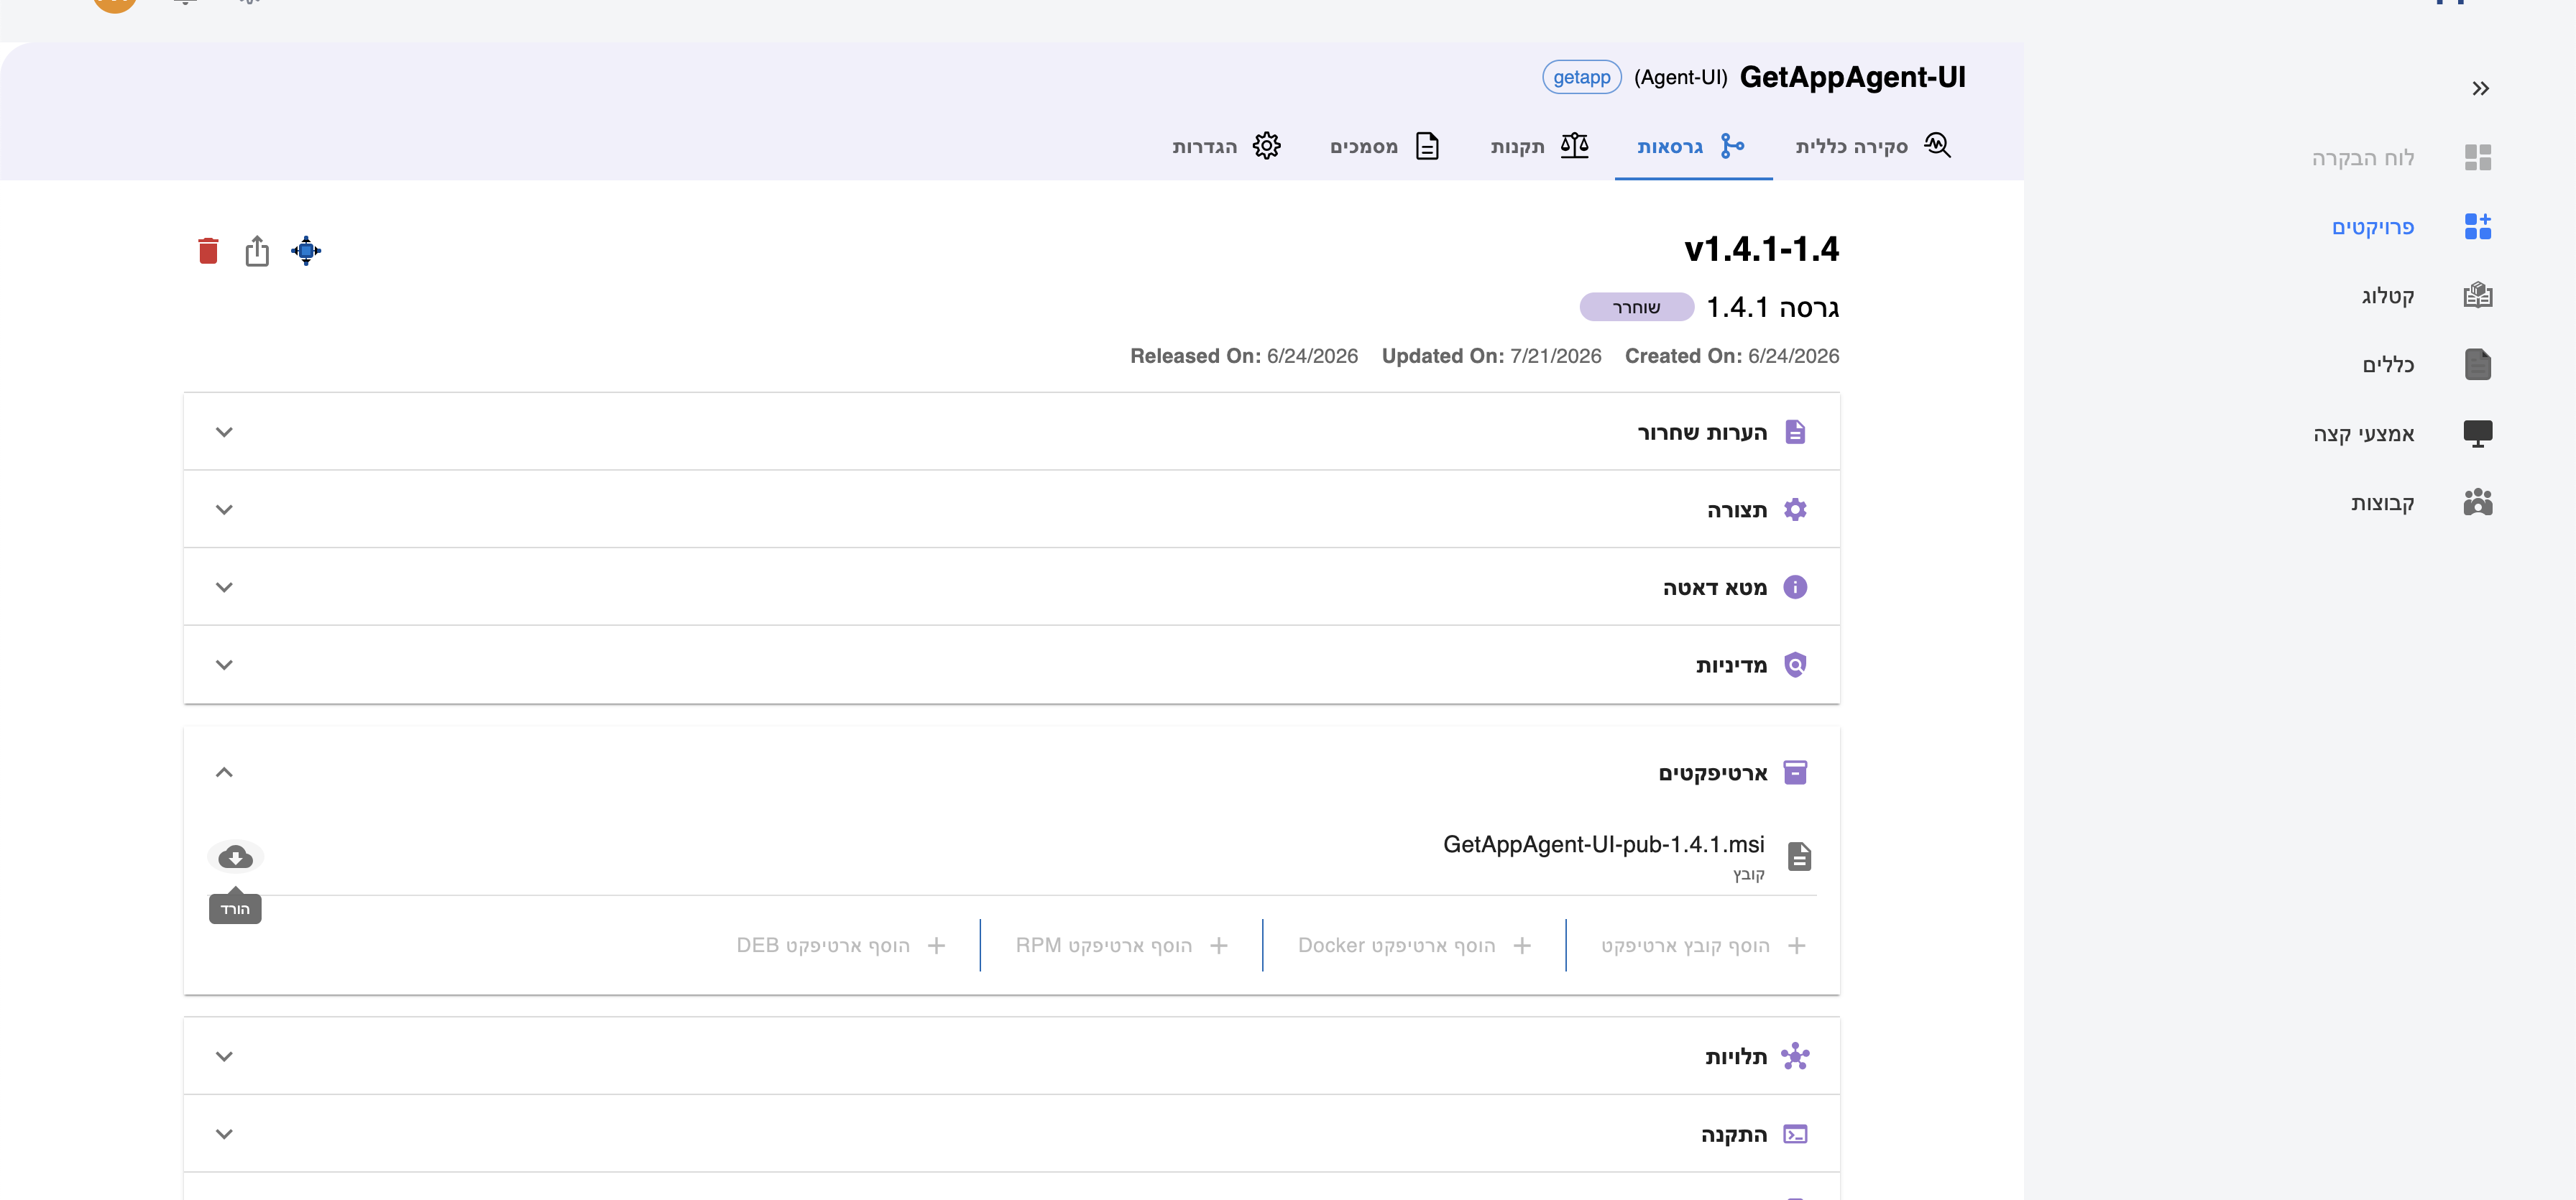
Task: Collapse the sidebar with double chevron icon
Action: 2481,88
